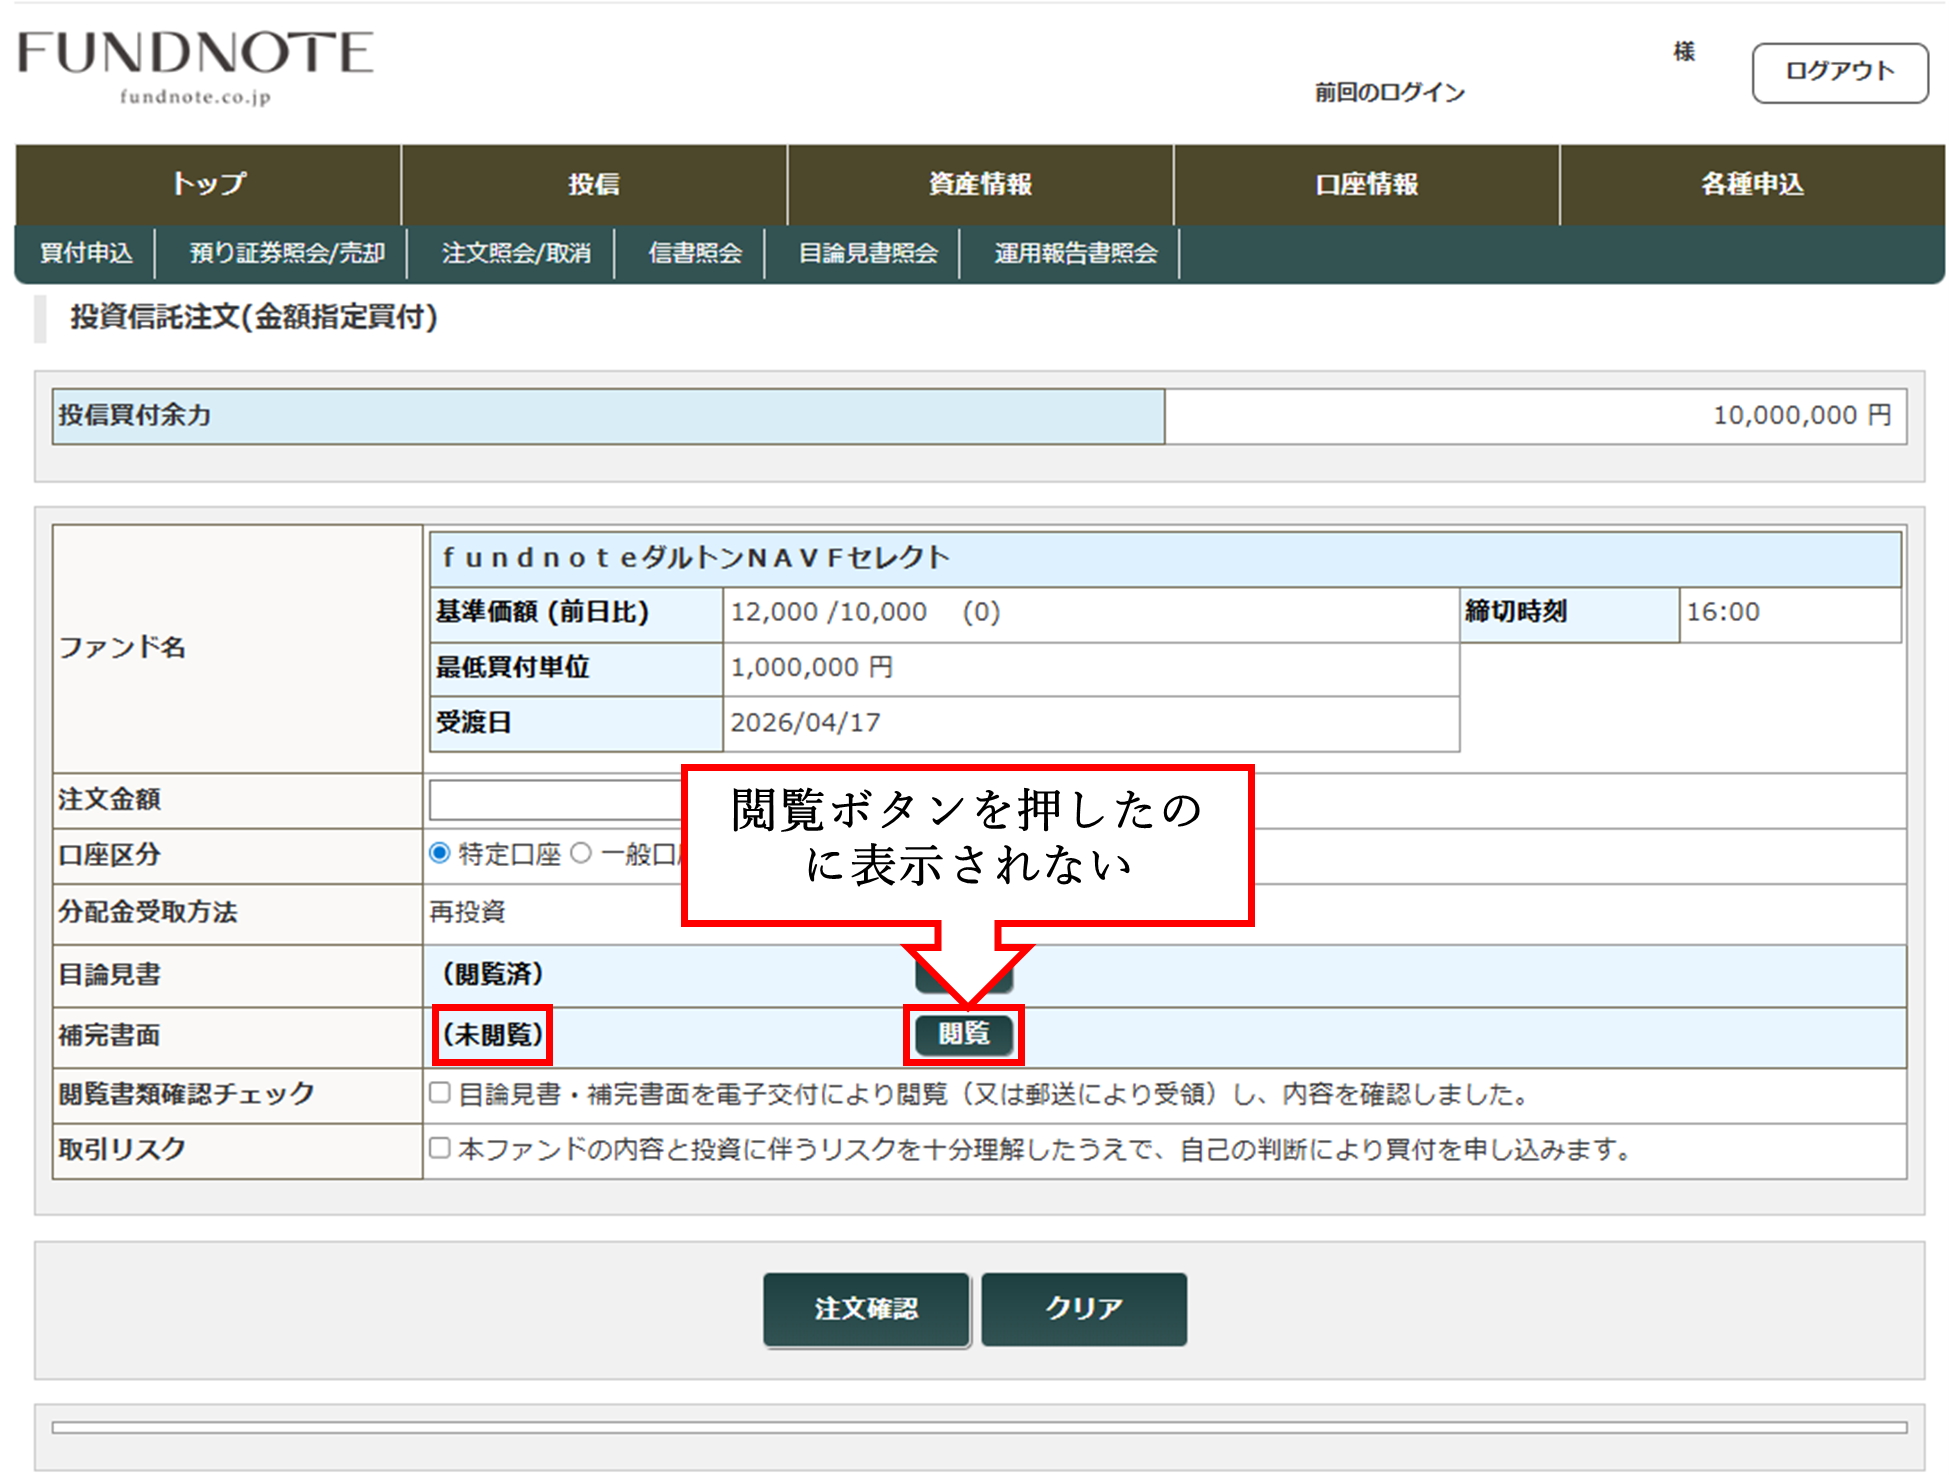Click the (未閲覧) status text
Viewport: 1949px width, 1475px height.
coord(493,1034)
